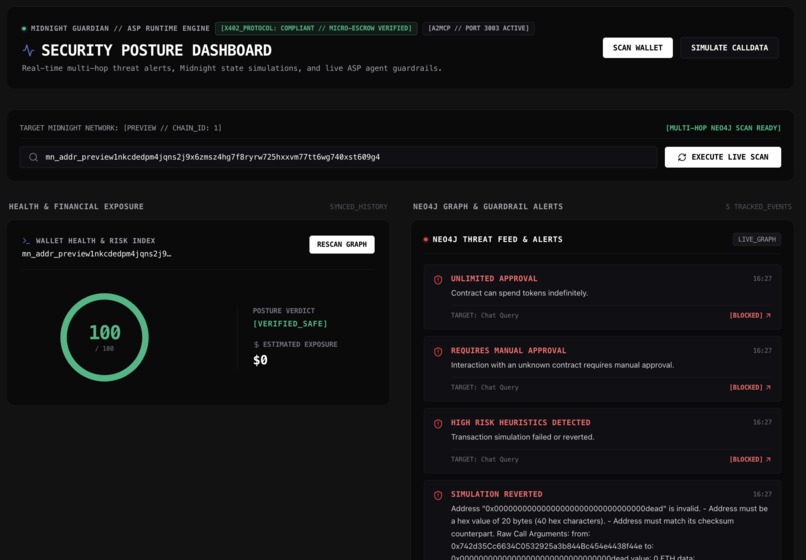
Task: Click the Health & Financial Exposure heading
Action: pos(76,207)
